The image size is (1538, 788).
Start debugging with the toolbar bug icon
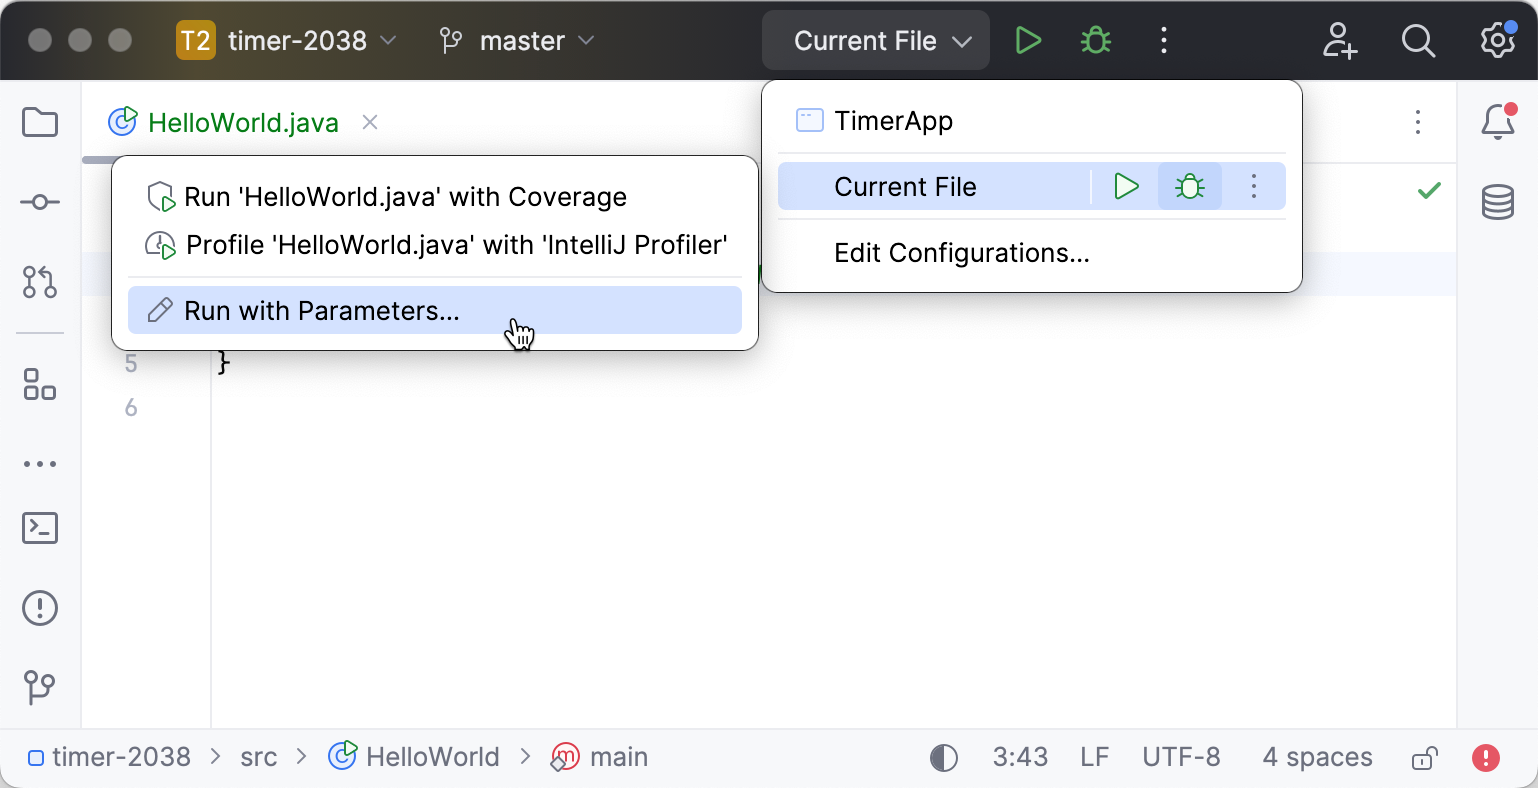1094,40
